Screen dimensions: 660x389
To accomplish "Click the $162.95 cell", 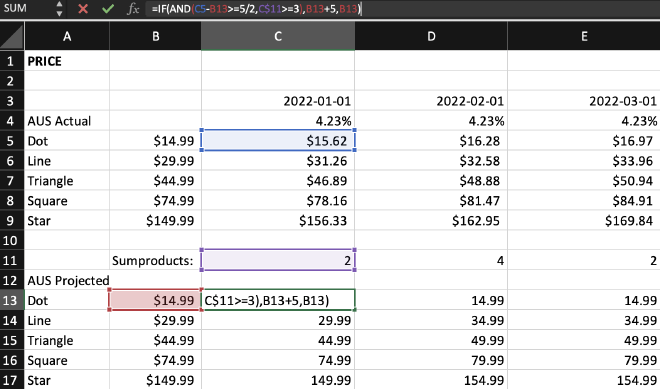I will 431,221.
